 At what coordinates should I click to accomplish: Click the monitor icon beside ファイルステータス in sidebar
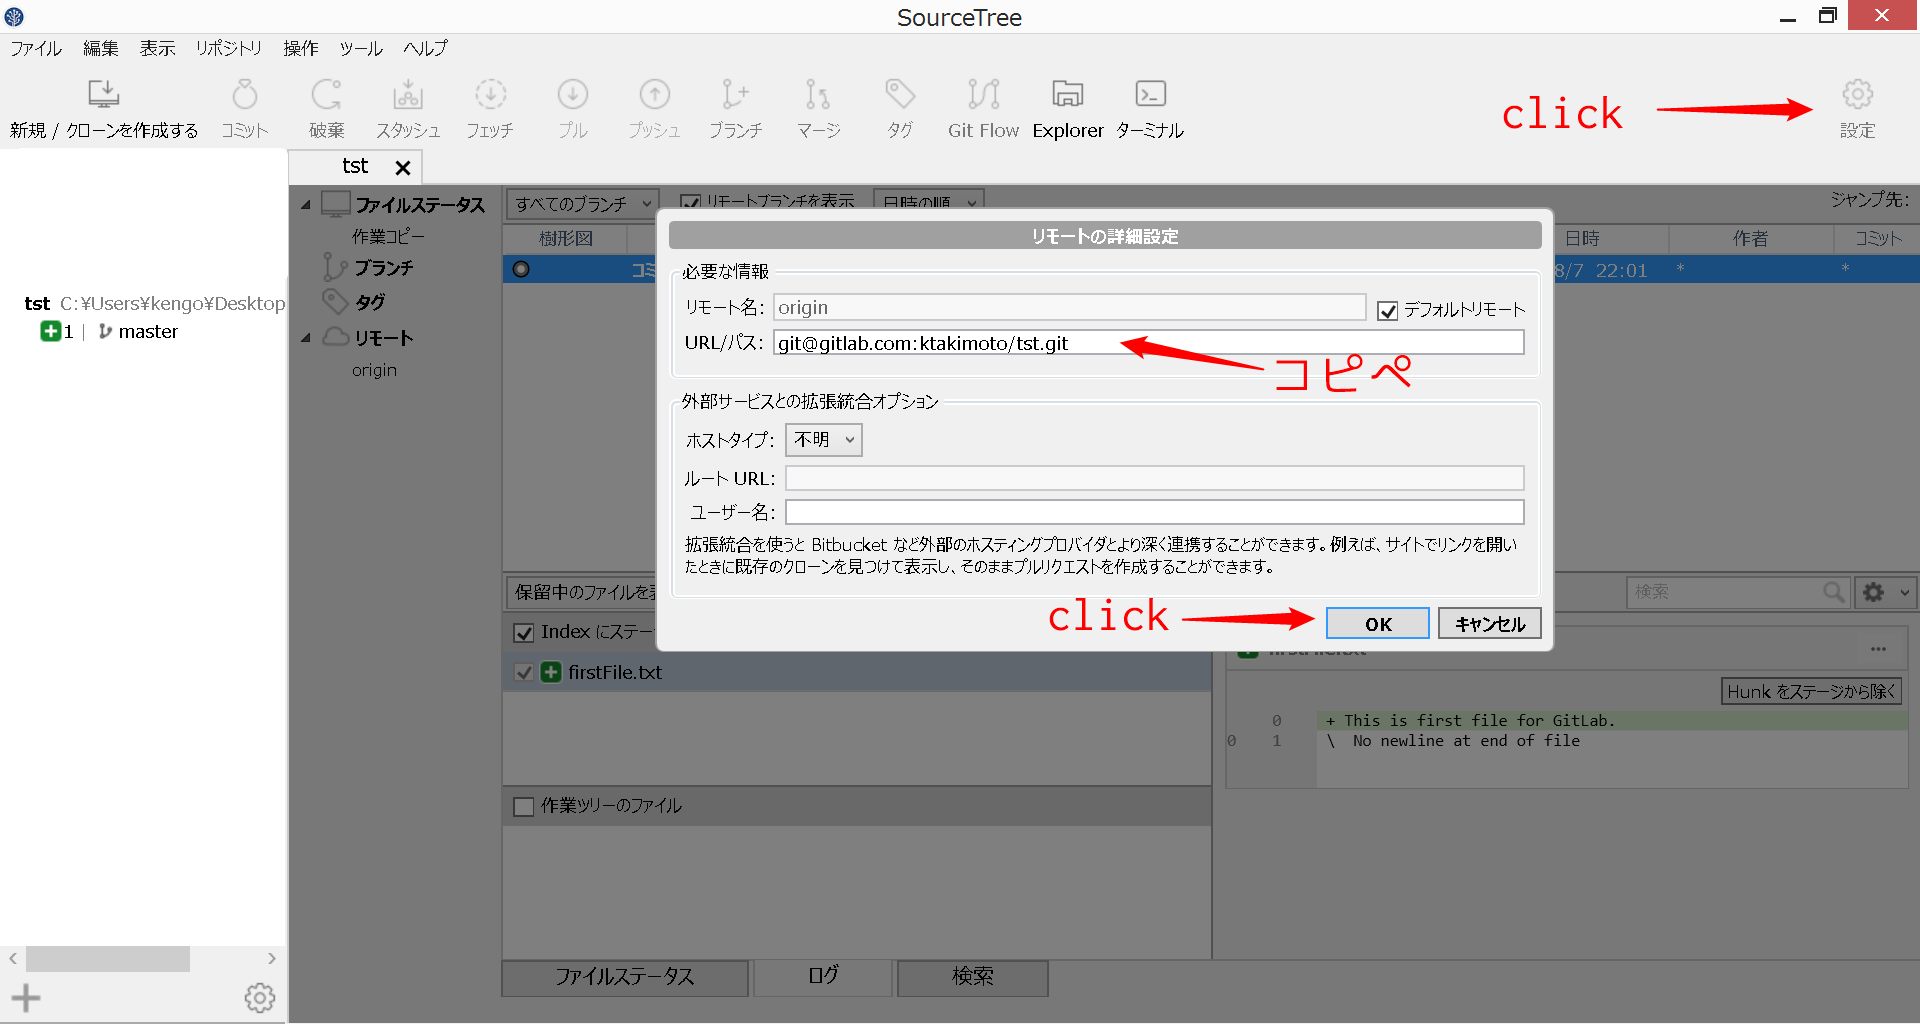click(x=336, y=204)
